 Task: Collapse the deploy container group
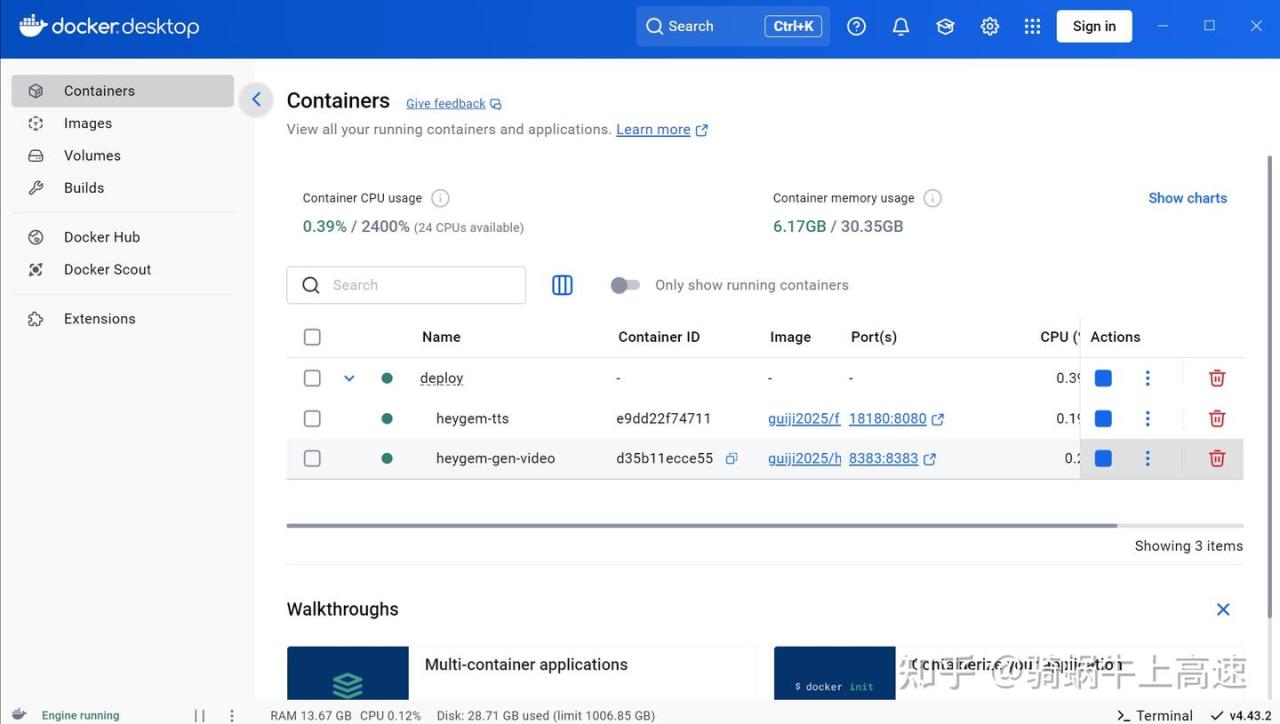point(349,378)
